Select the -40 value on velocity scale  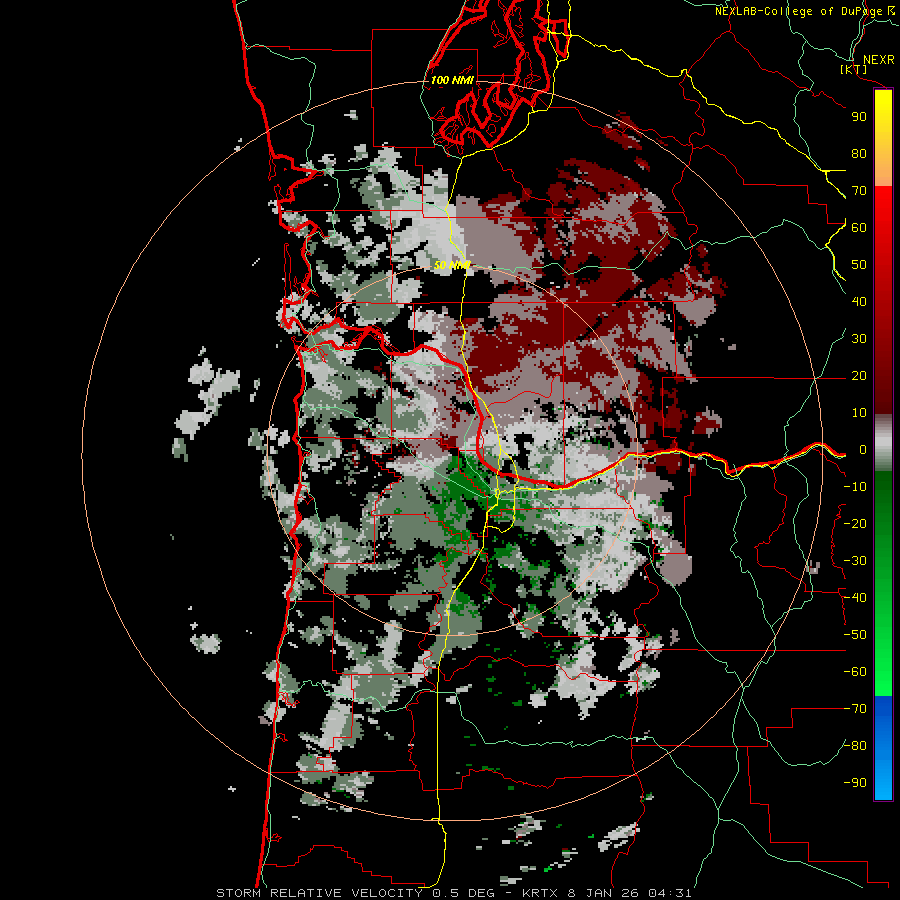coord(855,598)
